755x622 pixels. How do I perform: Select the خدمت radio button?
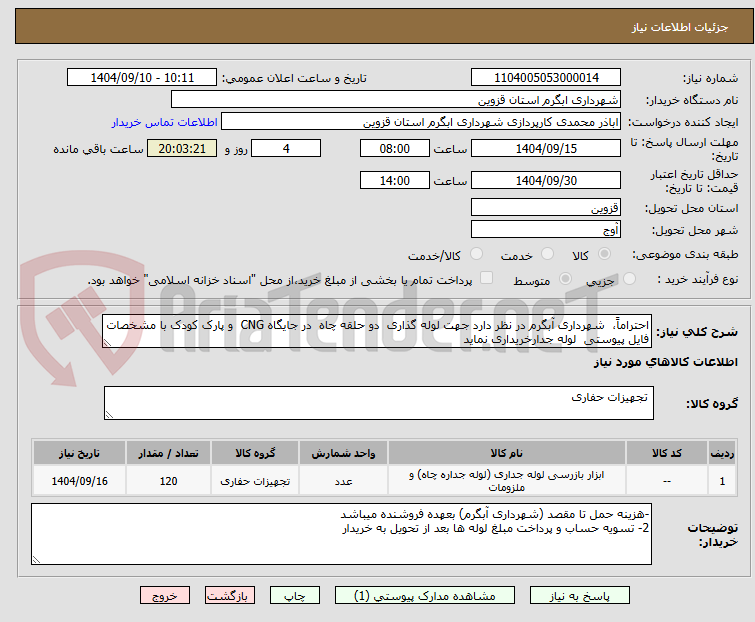pyautogui.click(x=547, y=254)
